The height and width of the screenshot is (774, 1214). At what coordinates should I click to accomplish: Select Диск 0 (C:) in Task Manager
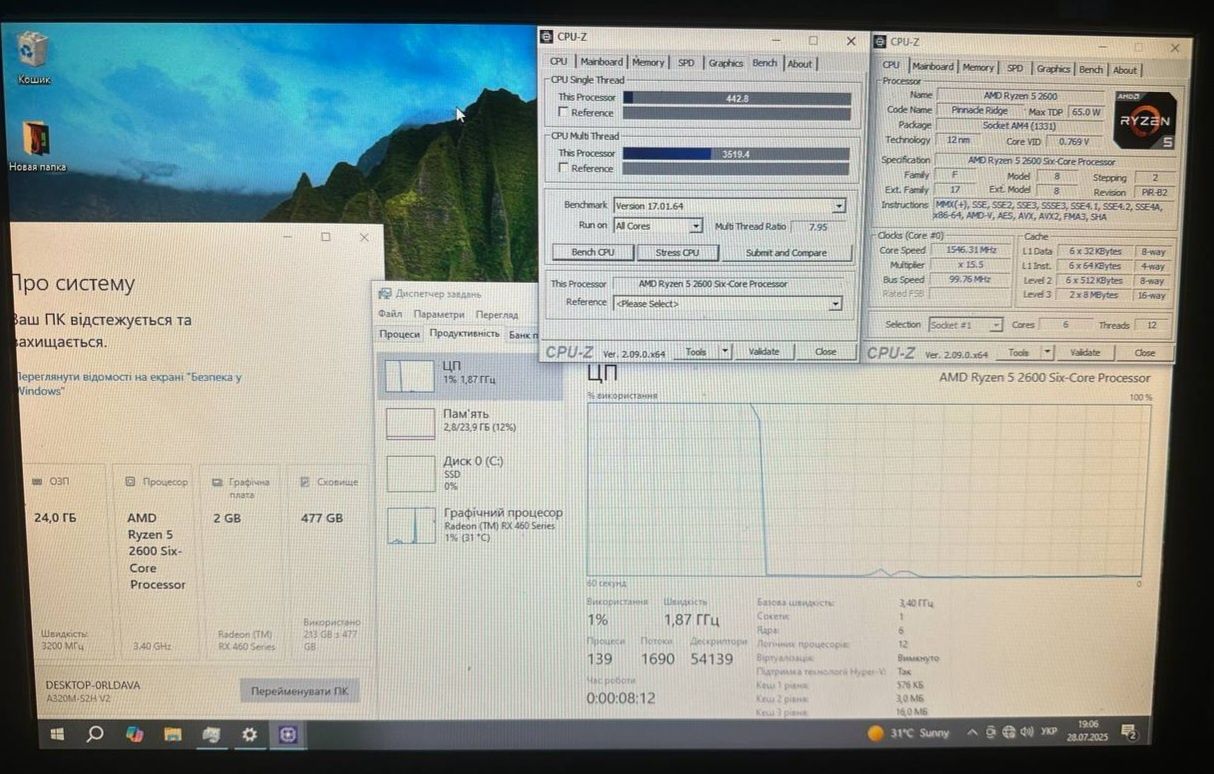coord(470,473)
